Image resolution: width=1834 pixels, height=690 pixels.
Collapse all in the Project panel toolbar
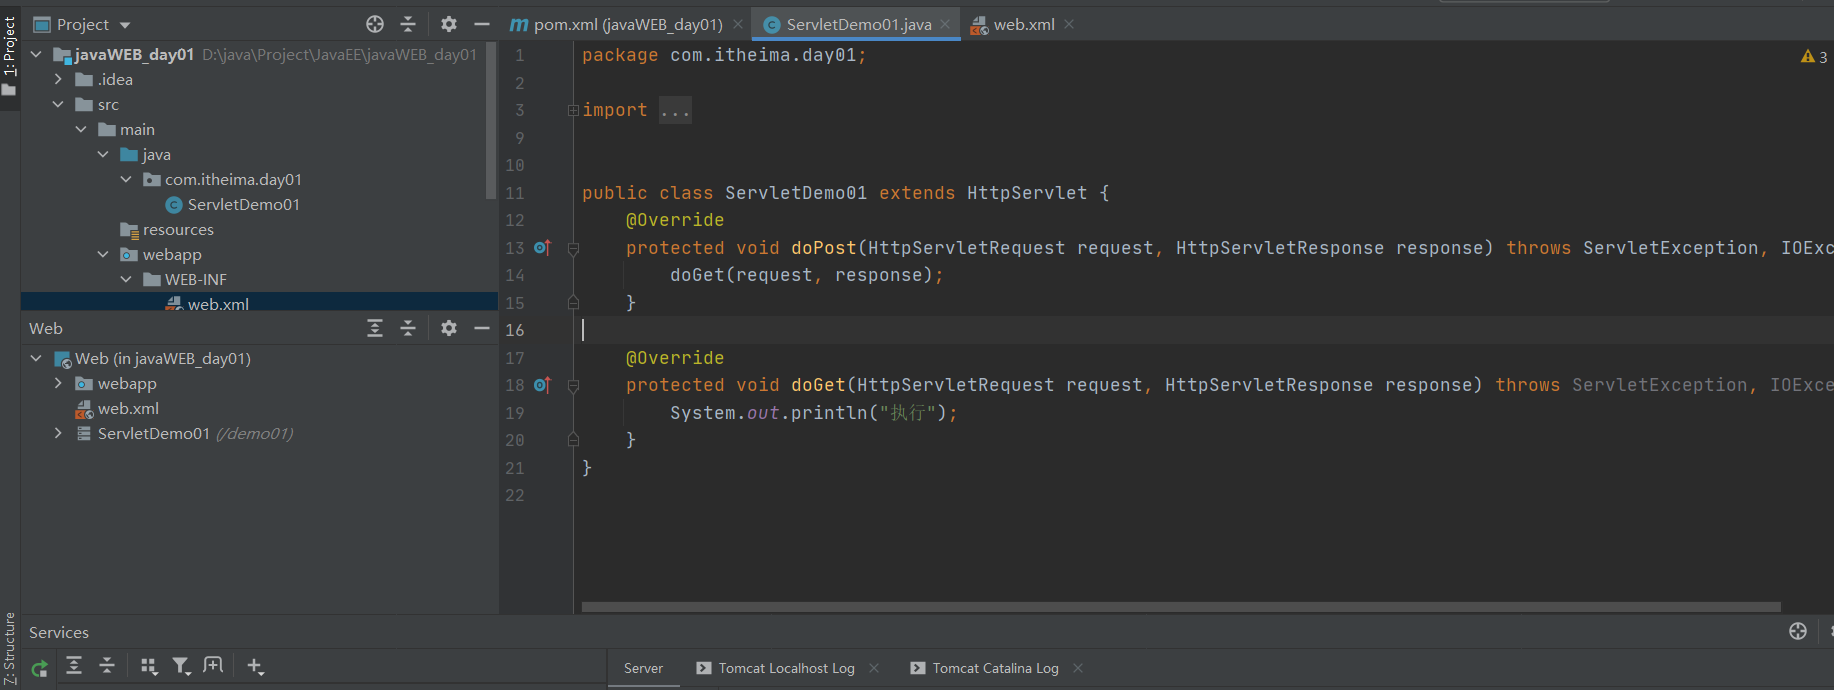pyautogui.click(x=408, y=24)
